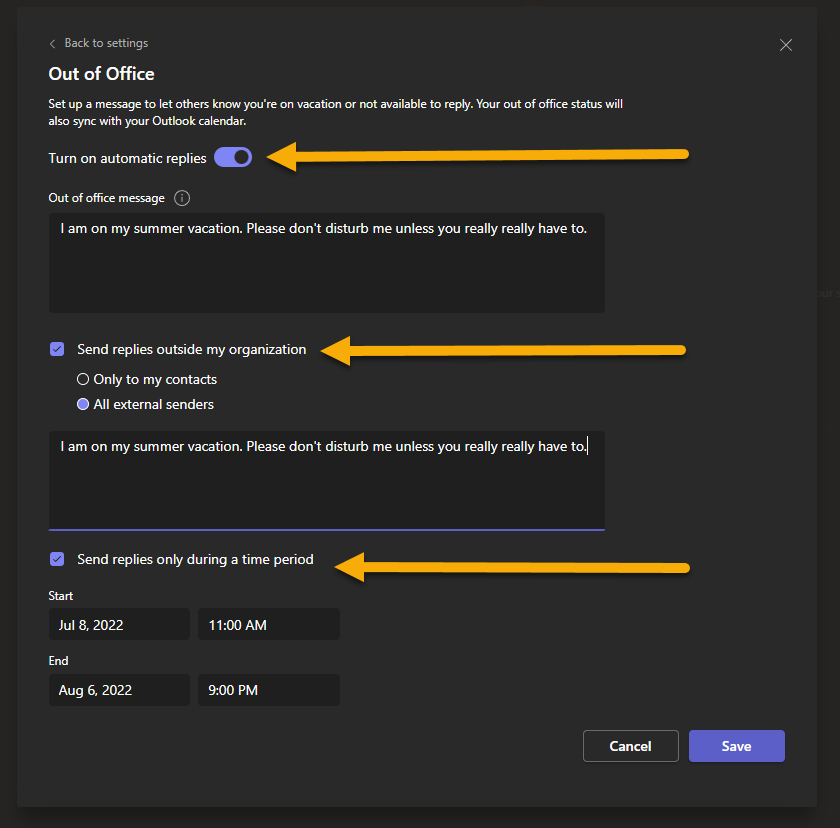Open the Start date picker showing Jul 8, 2022

point(118,625)
